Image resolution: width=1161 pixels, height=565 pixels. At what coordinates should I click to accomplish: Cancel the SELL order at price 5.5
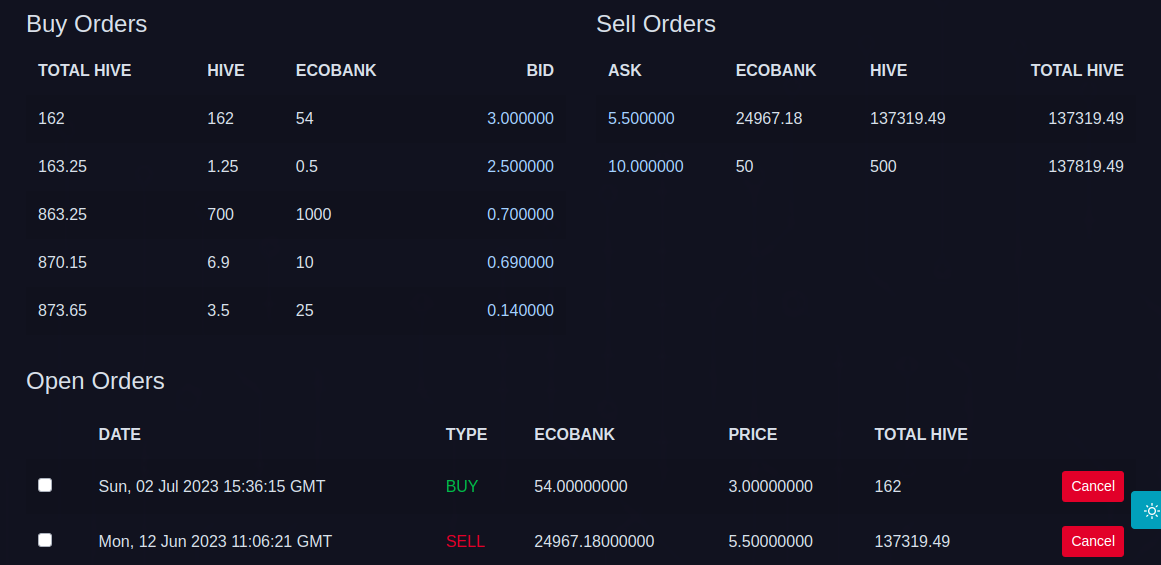(1092, 541)
